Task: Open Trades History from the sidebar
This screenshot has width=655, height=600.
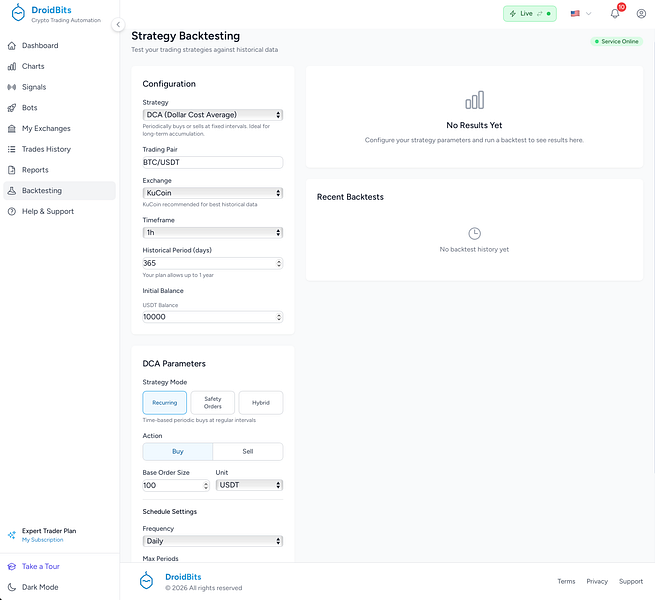Action: click(x=59, y=149)
